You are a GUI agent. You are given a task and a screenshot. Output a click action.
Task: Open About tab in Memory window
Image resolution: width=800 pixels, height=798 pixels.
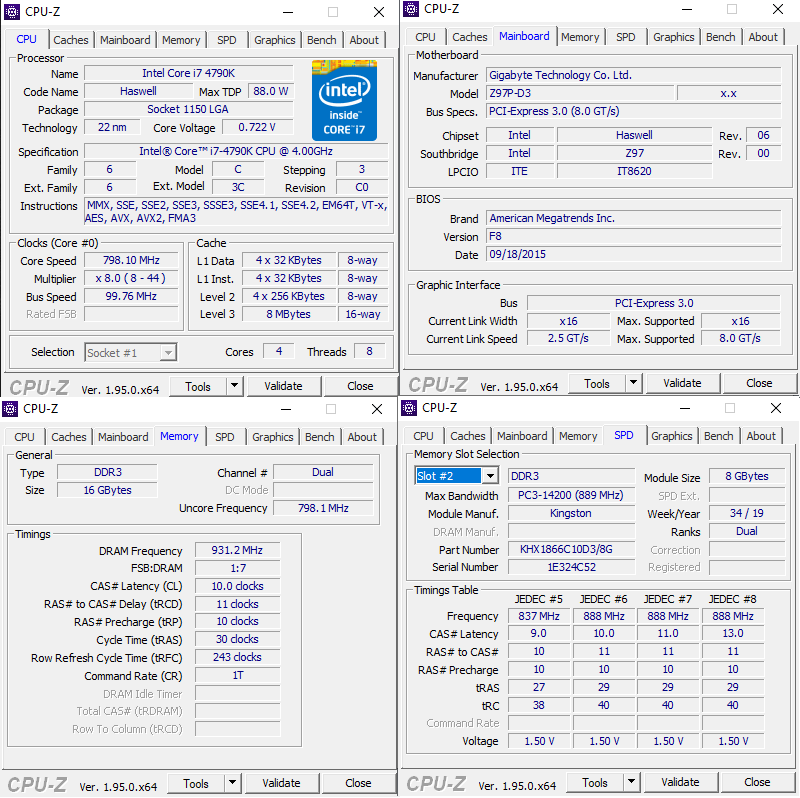pos(362,437)
